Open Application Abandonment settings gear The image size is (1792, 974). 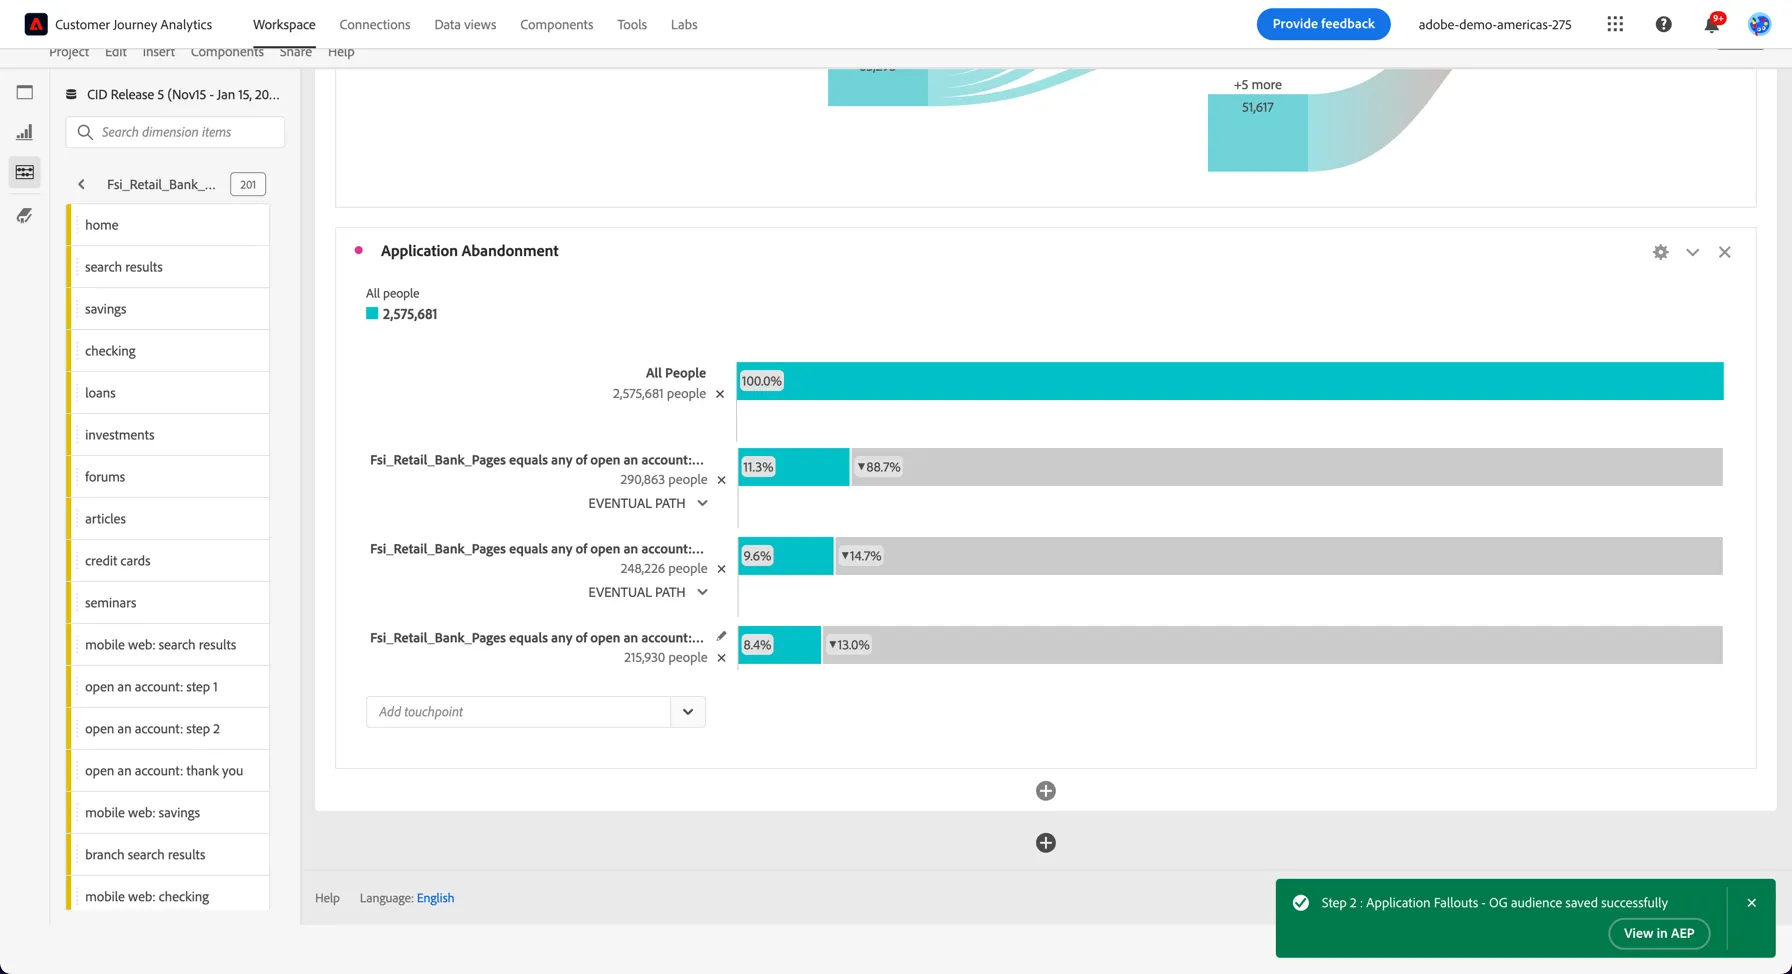click(1660, 252)
